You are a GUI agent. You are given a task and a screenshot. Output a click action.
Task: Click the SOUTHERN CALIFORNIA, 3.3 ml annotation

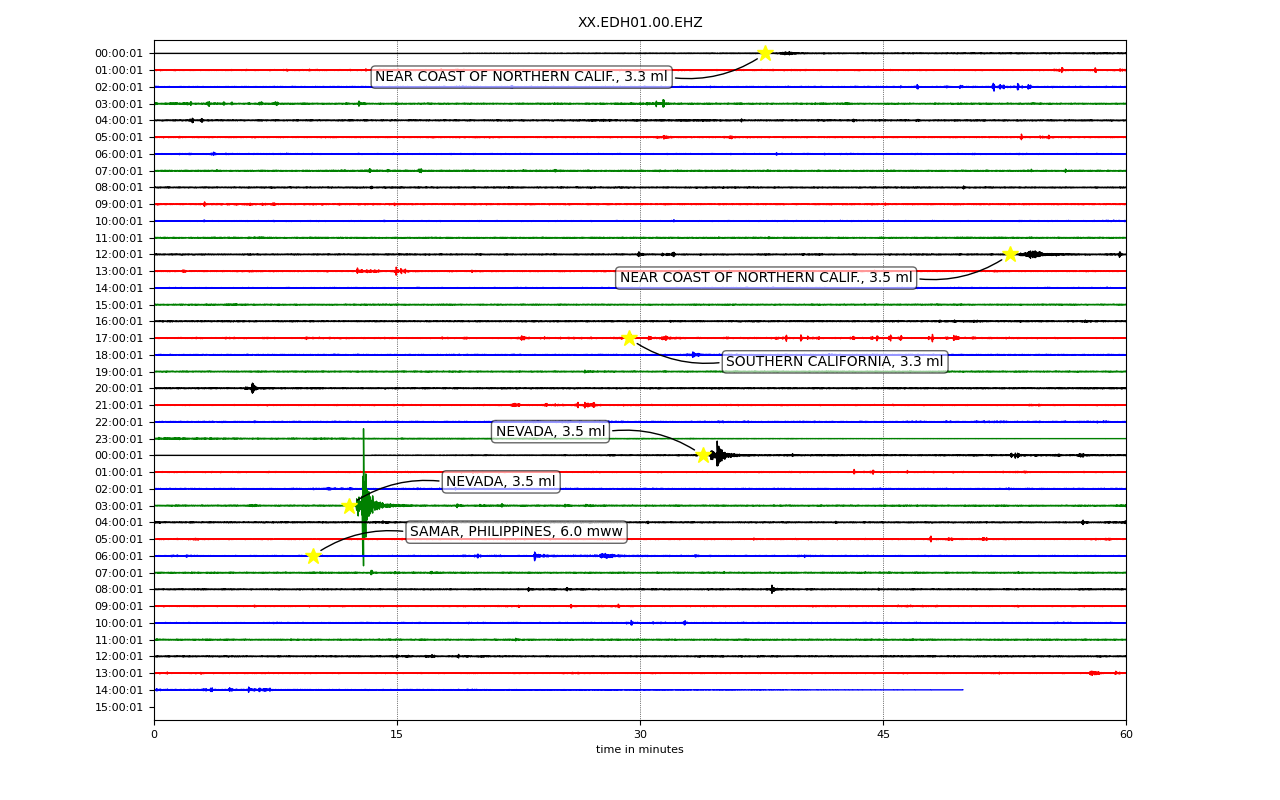835,362
